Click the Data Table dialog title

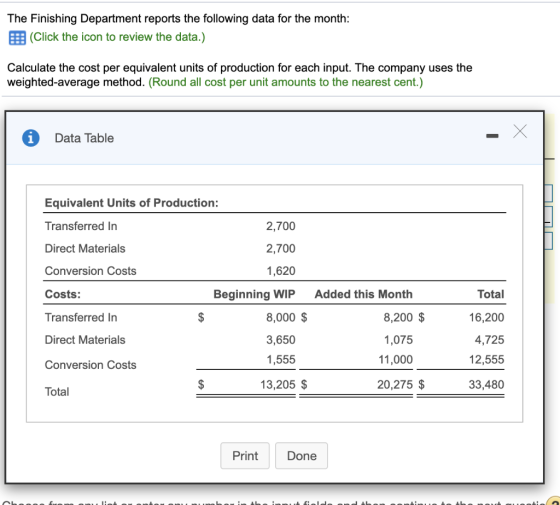(84, 138)
